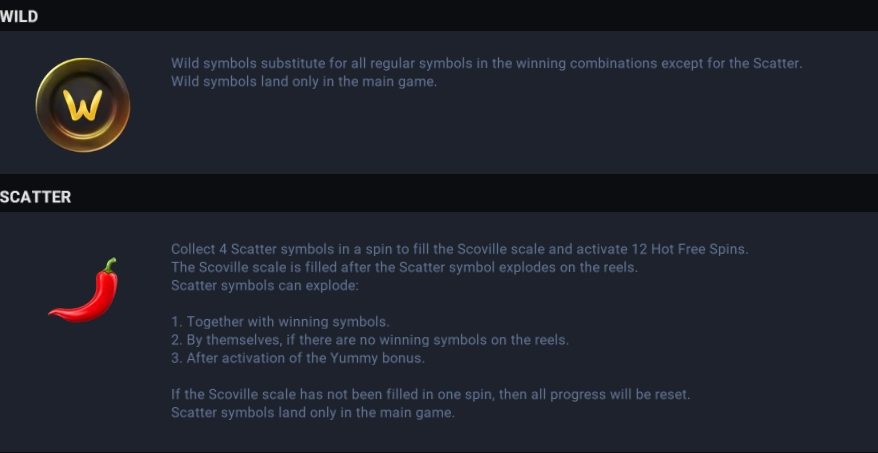878x453 pixels.
Task: Click the 'all progress will be reset' sentence
Action: tap(430, 394)
